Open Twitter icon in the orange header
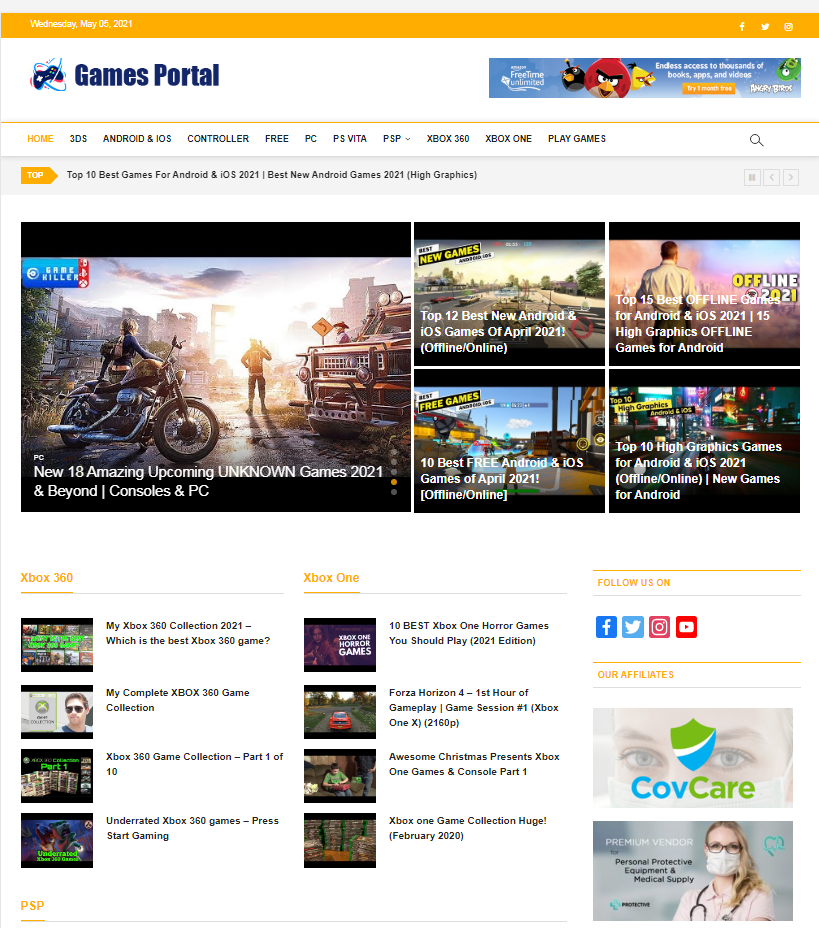 pyautogui.click(x=765, y=27)
